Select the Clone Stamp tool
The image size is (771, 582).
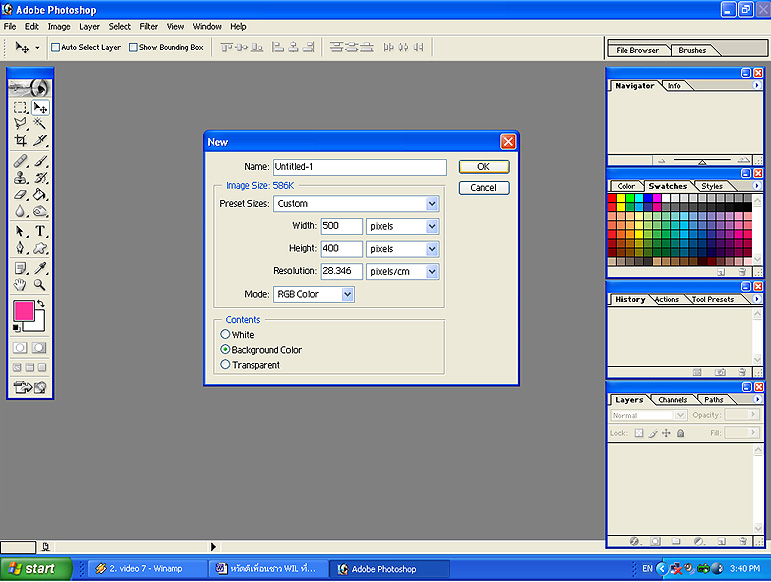point(20,177)
